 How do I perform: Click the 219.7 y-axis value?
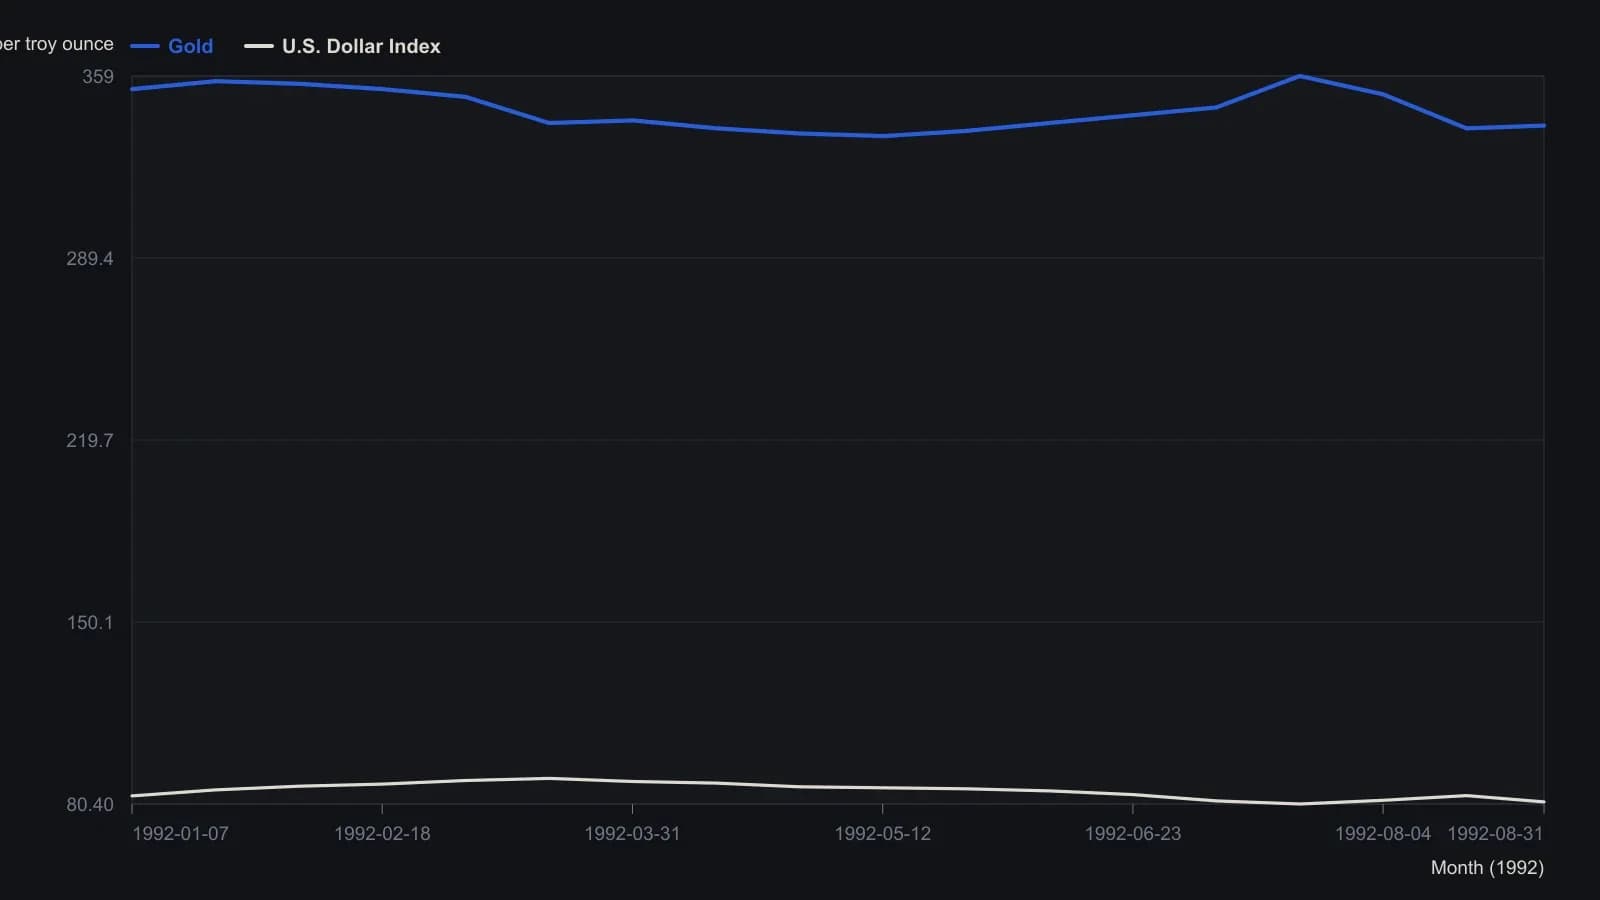click(90, 441)
